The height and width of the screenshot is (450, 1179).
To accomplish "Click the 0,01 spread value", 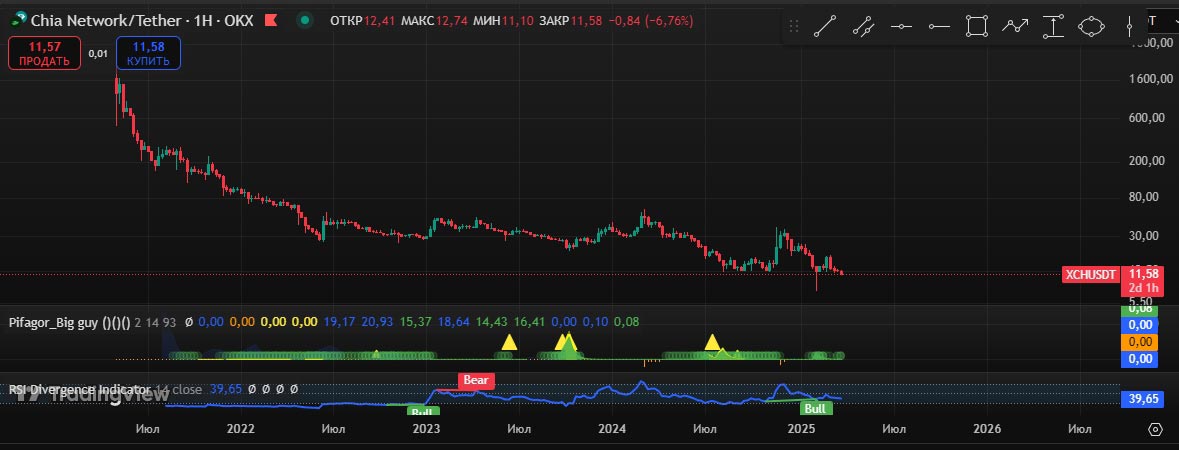I will (x=98, y=53).
